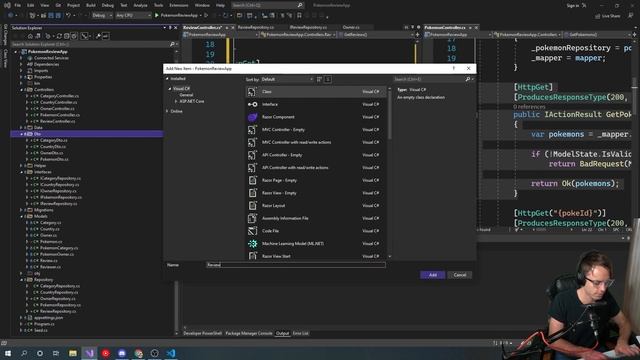Viewport: 640px width, 360px height.
Task: Open the Sort by Default dropdown
Action: click(287, 79)
